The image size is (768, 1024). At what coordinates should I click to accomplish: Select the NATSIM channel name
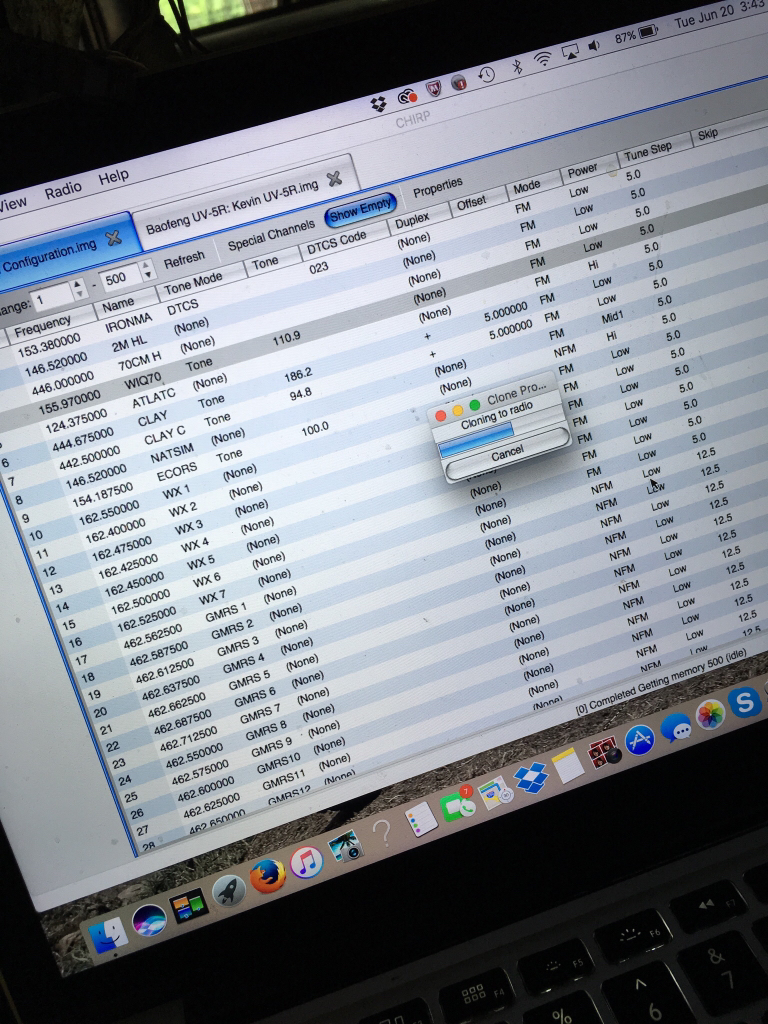[x=172, y=453]
